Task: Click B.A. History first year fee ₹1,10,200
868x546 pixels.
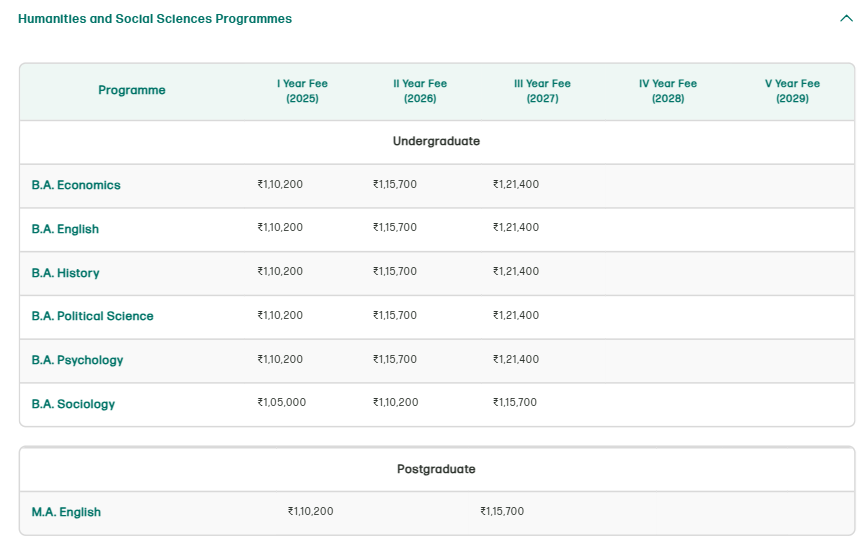Action: click(x=280, y=271)
